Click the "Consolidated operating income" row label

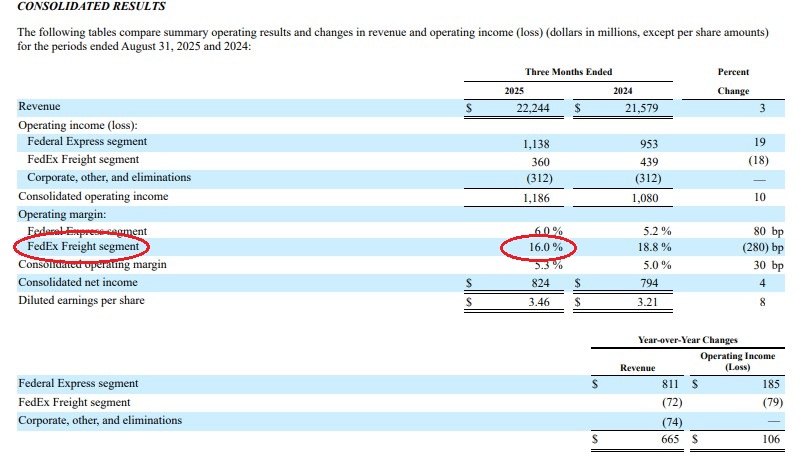pyautogui.click(x=93, y=196)
